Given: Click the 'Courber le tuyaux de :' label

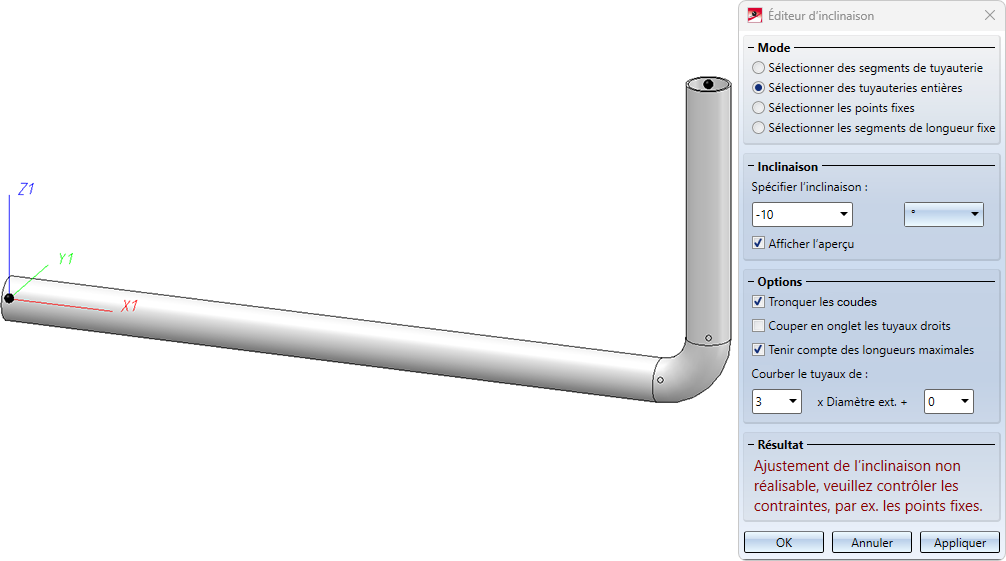Looking at the screenshot, I should tap(810, 374).
